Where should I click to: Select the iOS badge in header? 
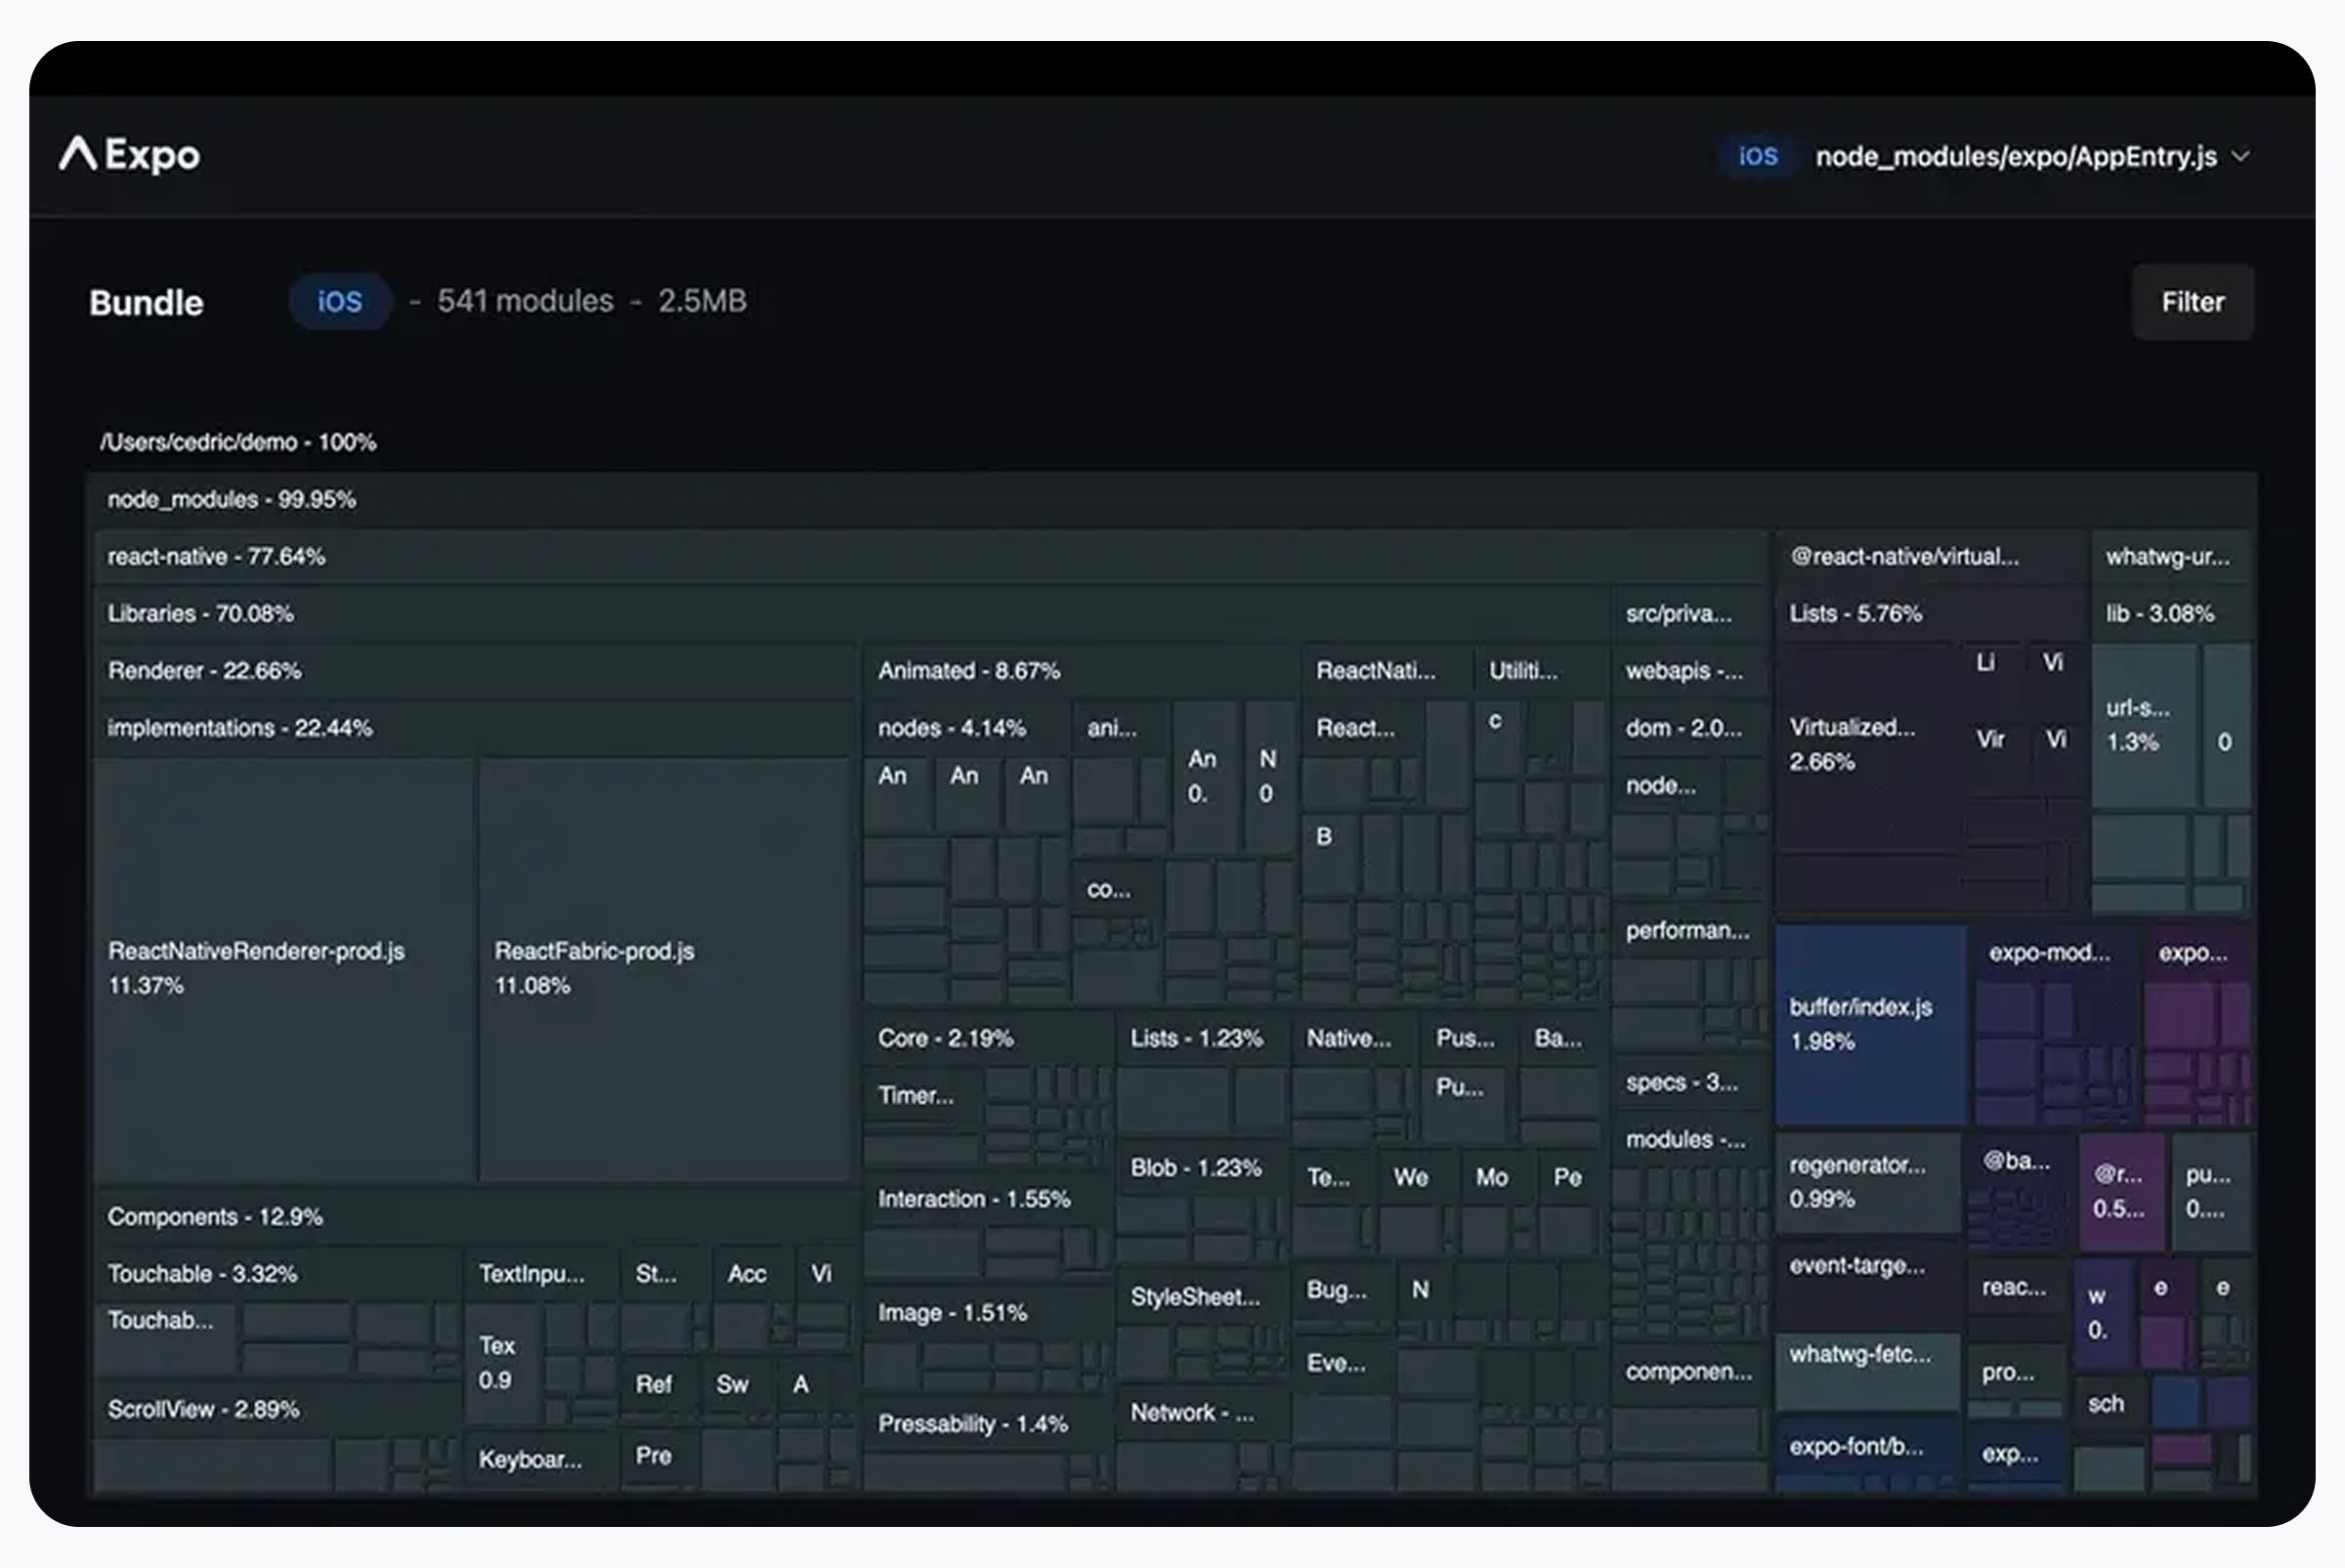1758,156
